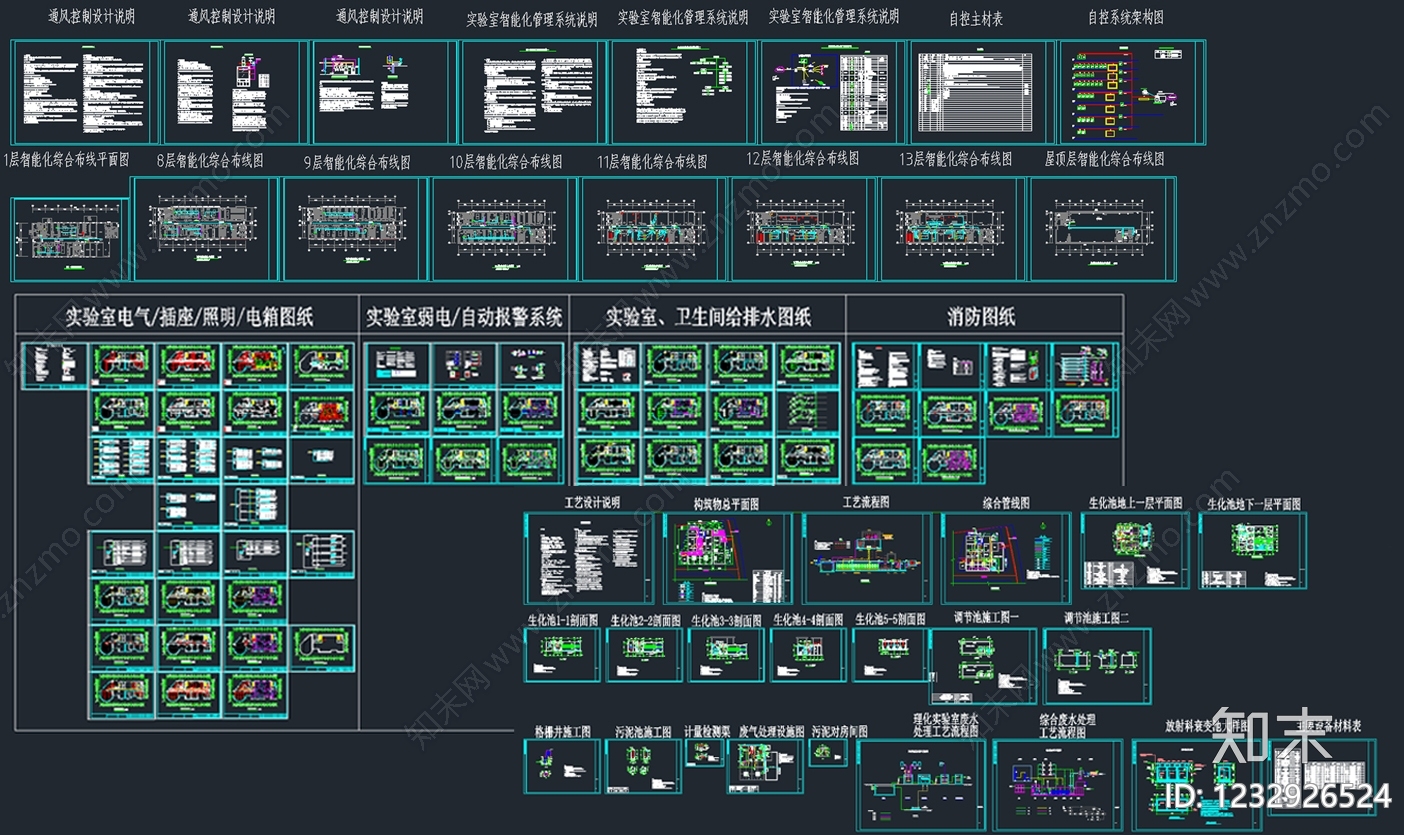Click the 生化池3-3剖面图 label

[x=727, y=620]
